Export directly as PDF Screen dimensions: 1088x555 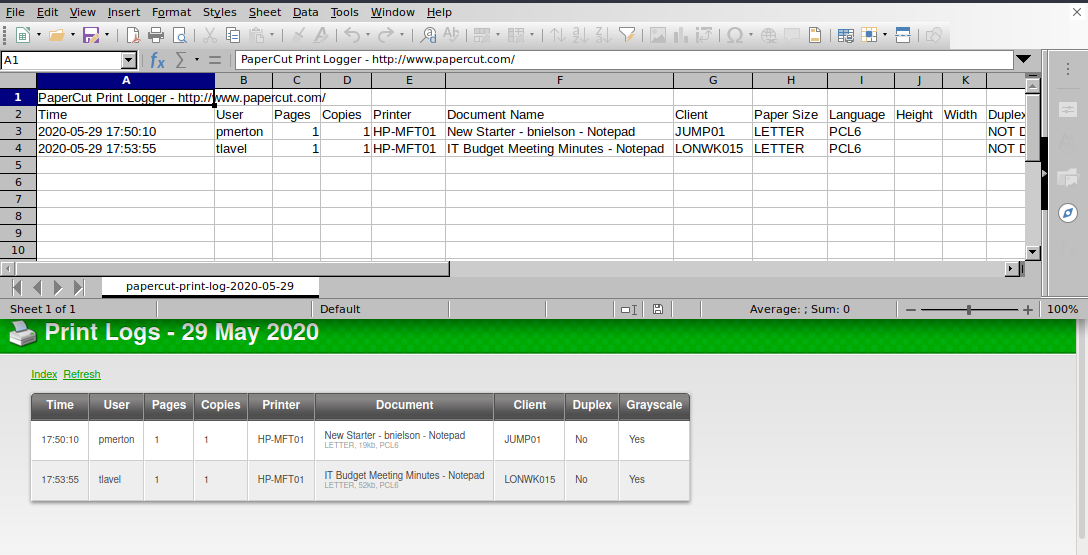133,35
